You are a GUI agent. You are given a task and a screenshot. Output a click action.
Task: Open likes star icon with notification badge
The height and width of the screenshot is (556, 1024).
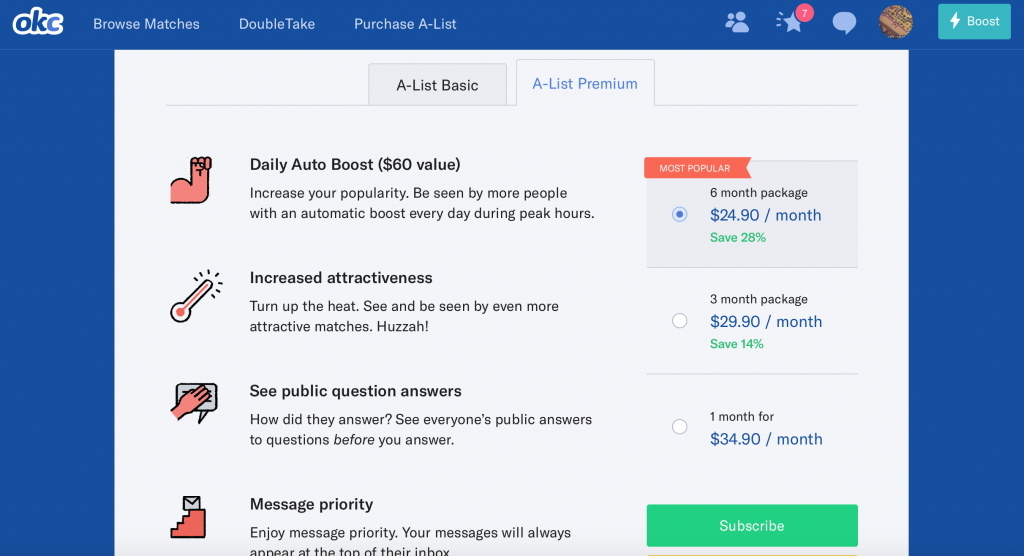(791, 22)
